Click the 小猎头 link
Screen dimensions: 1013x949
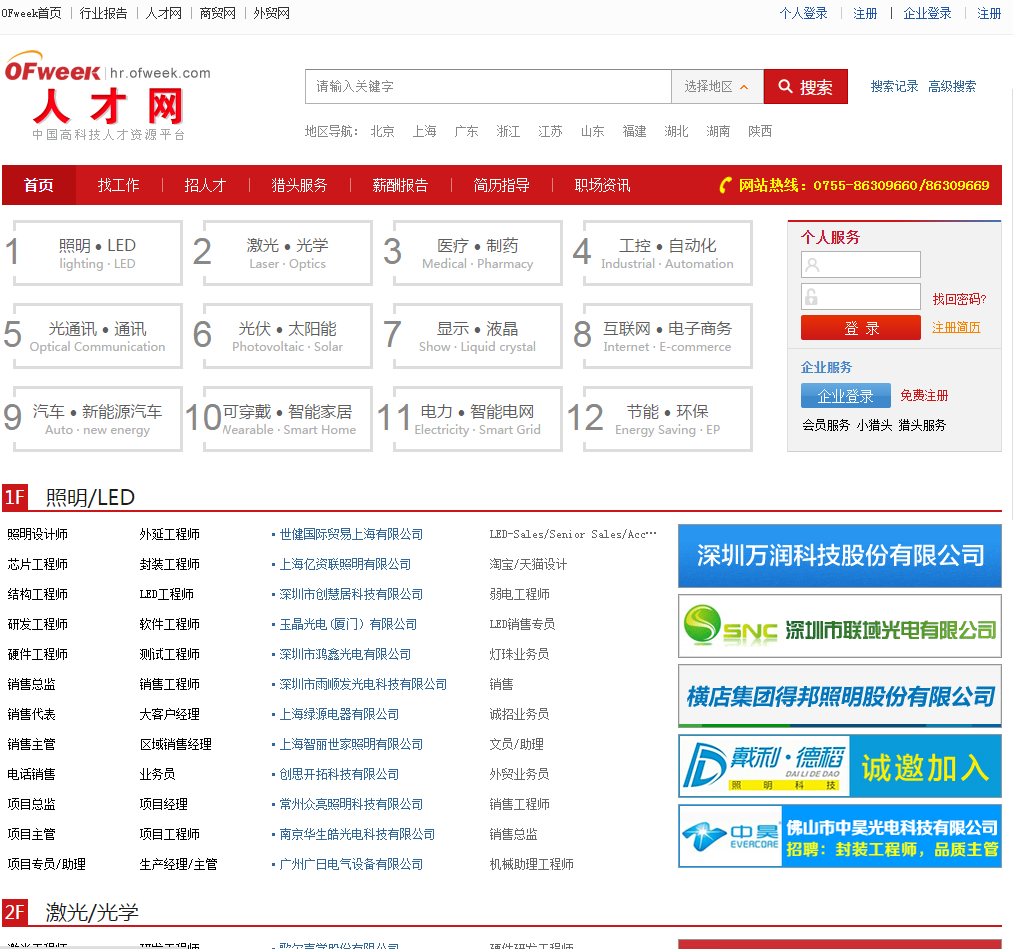(874, 425)
